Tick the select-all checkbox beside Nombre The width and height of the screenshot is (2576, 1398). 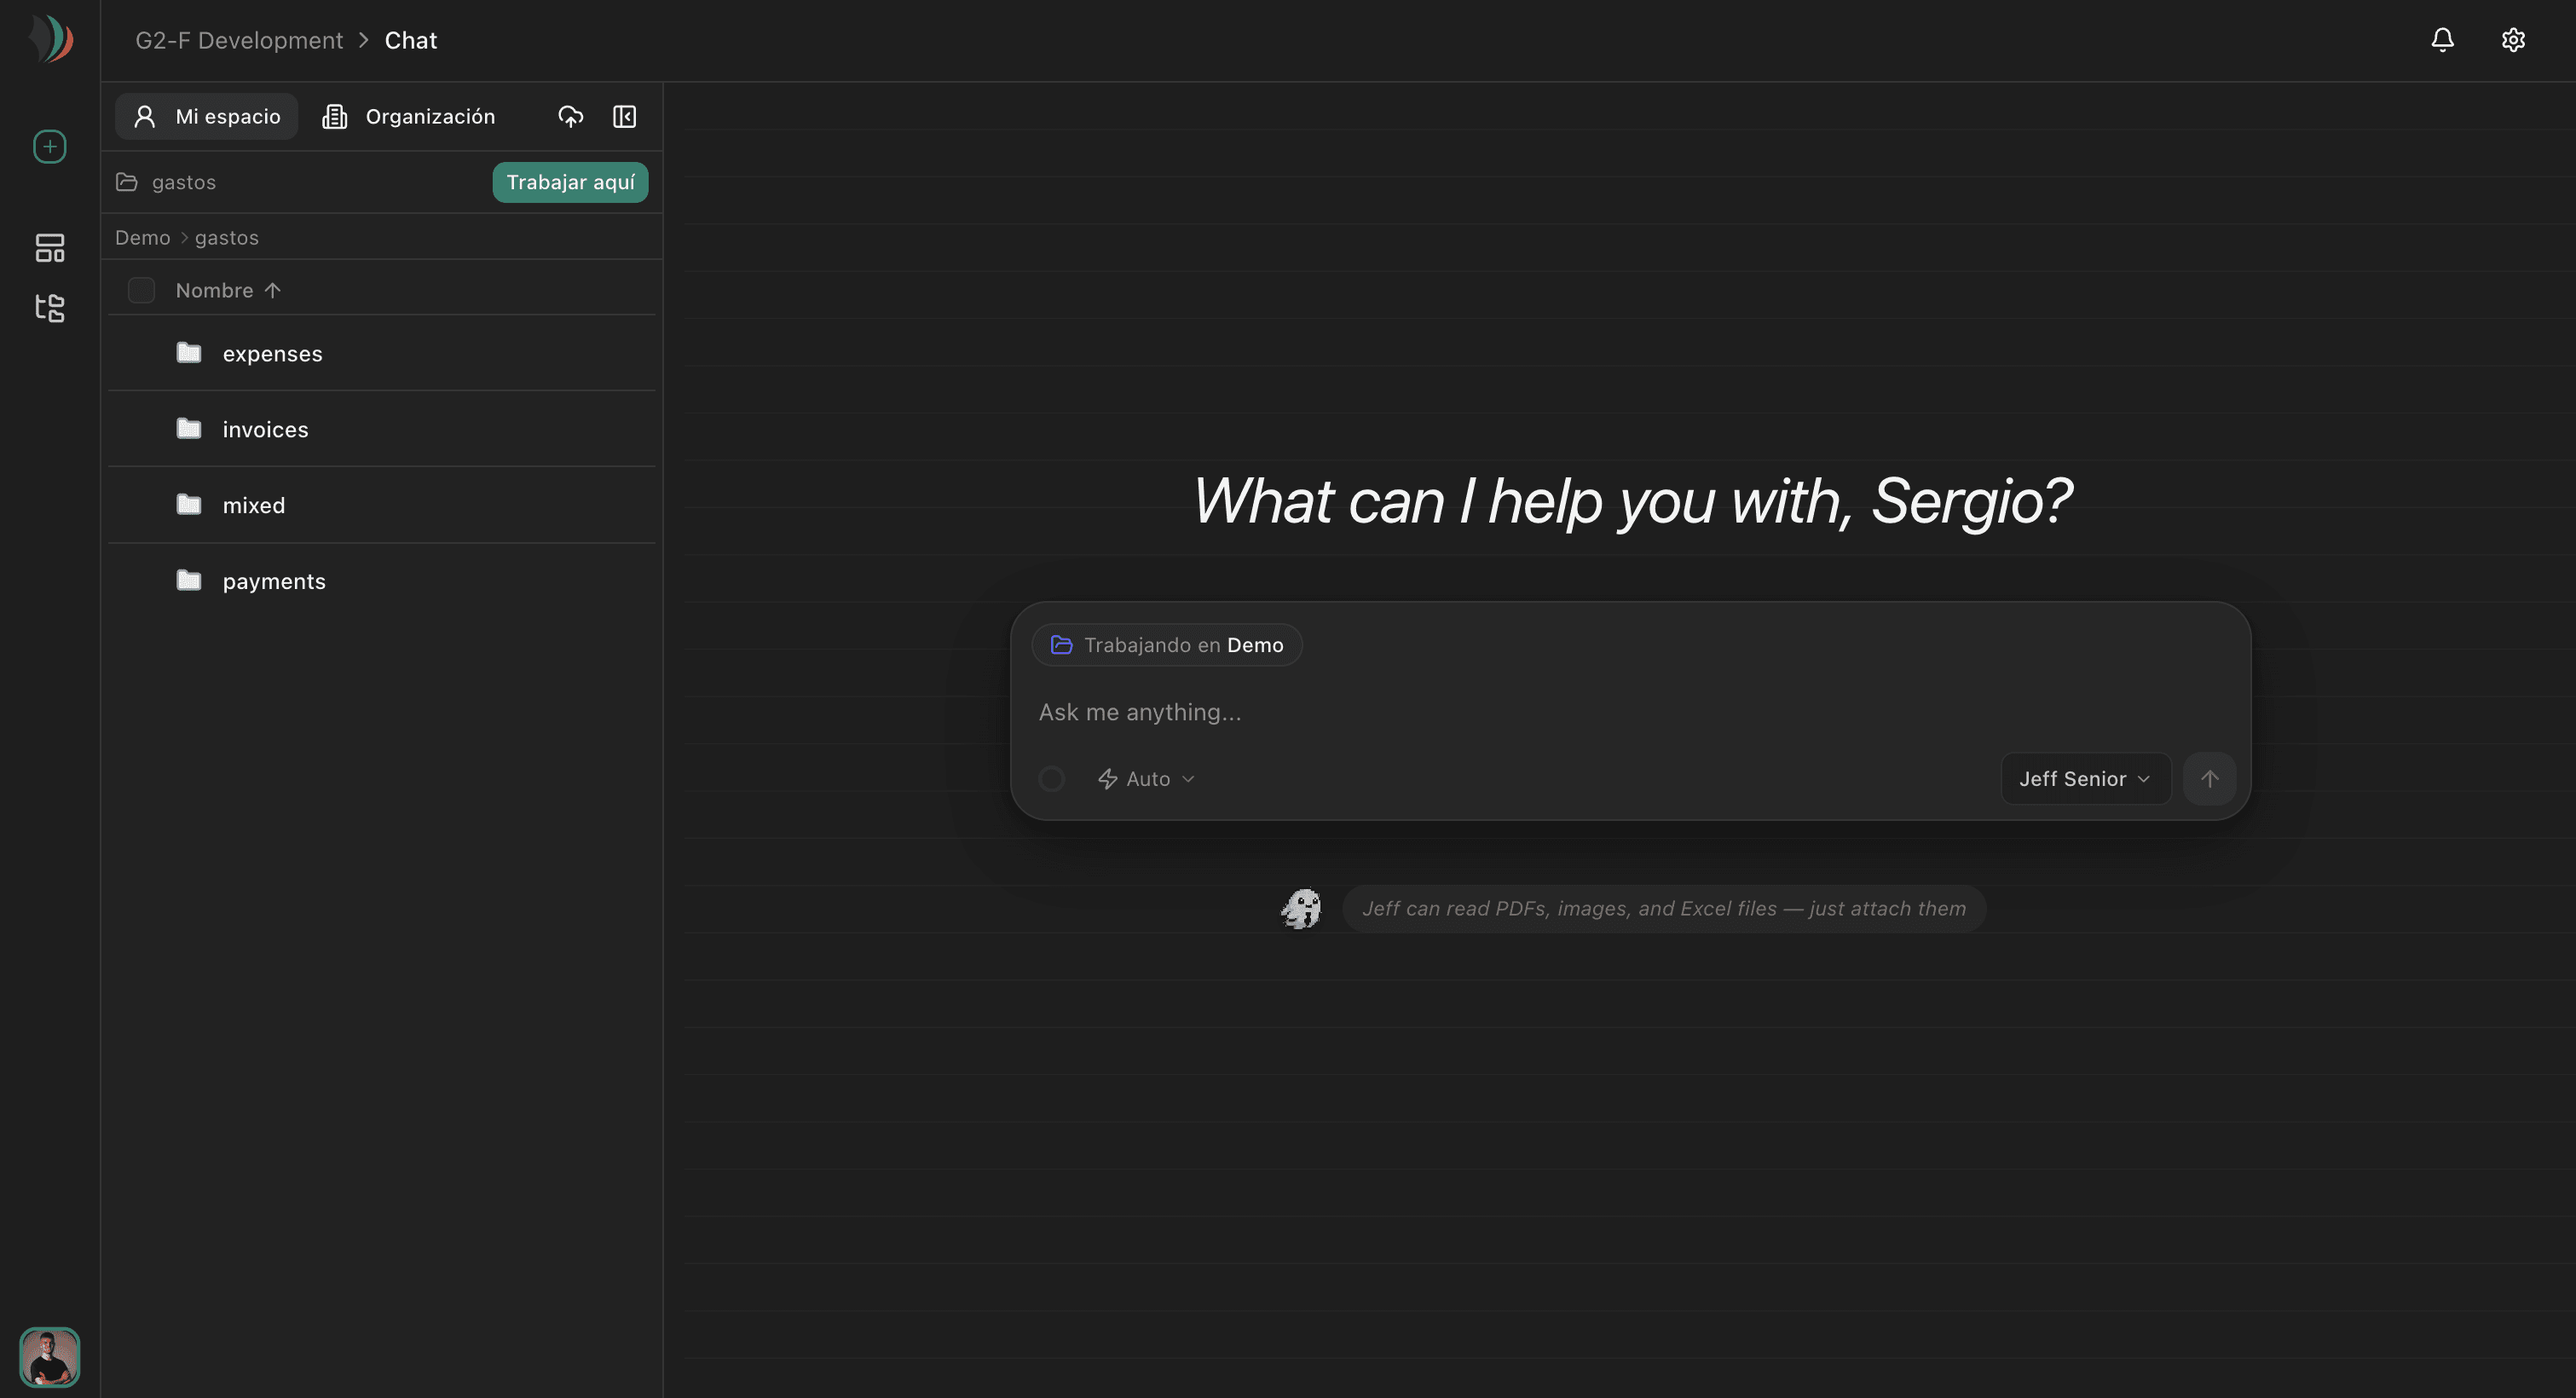[141, 290]
